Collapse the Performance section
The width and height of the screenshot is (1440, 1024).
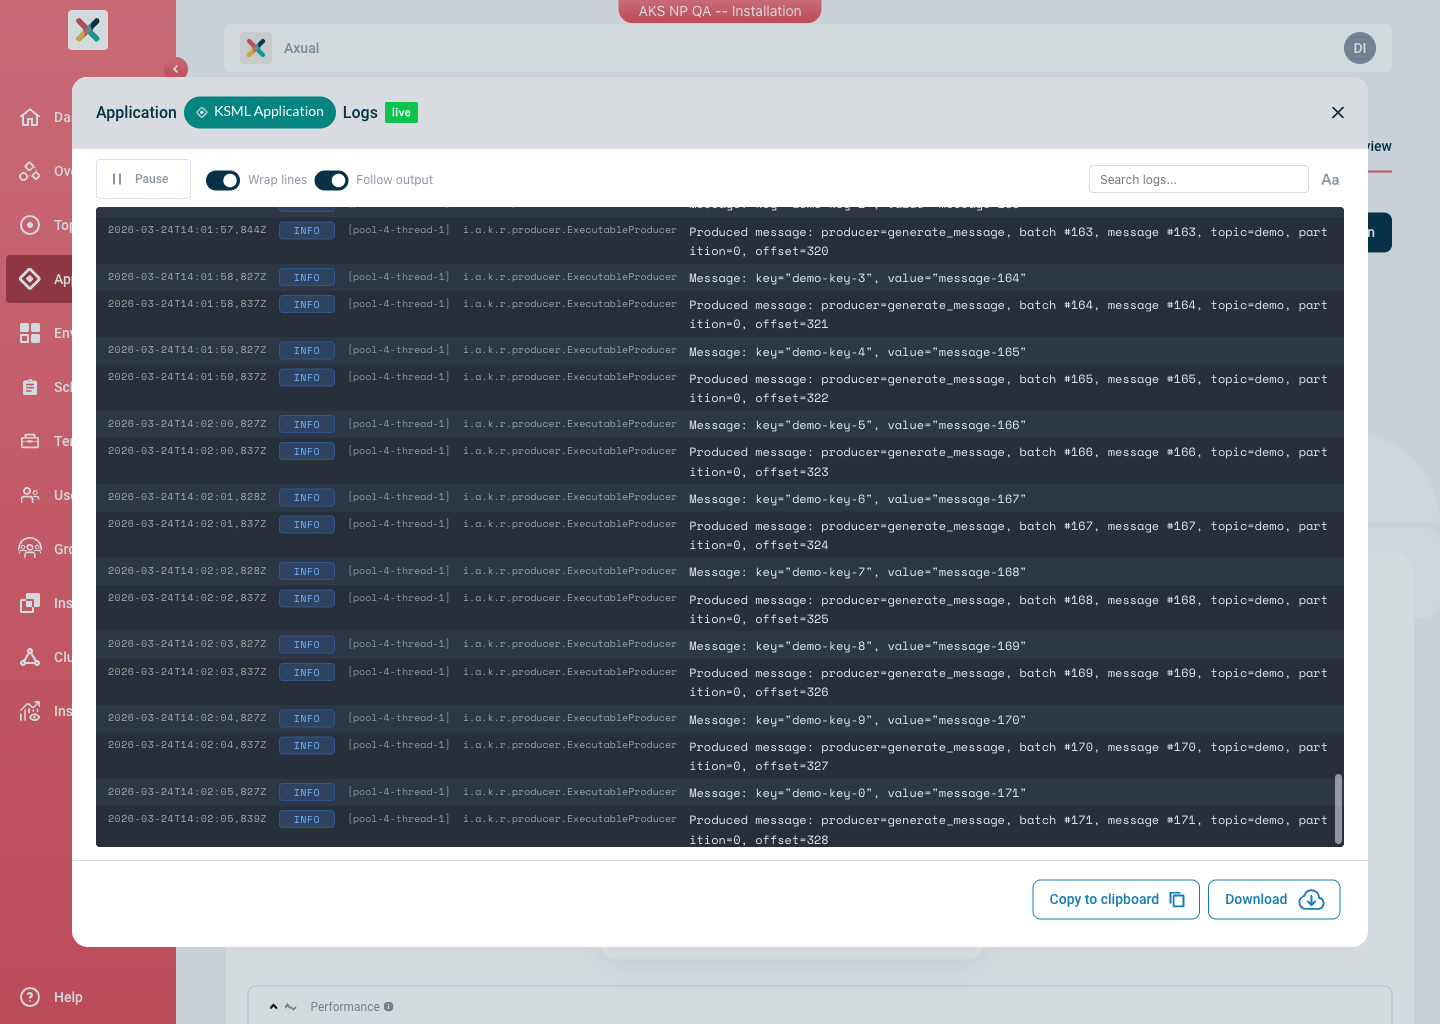coord(273,1006)
